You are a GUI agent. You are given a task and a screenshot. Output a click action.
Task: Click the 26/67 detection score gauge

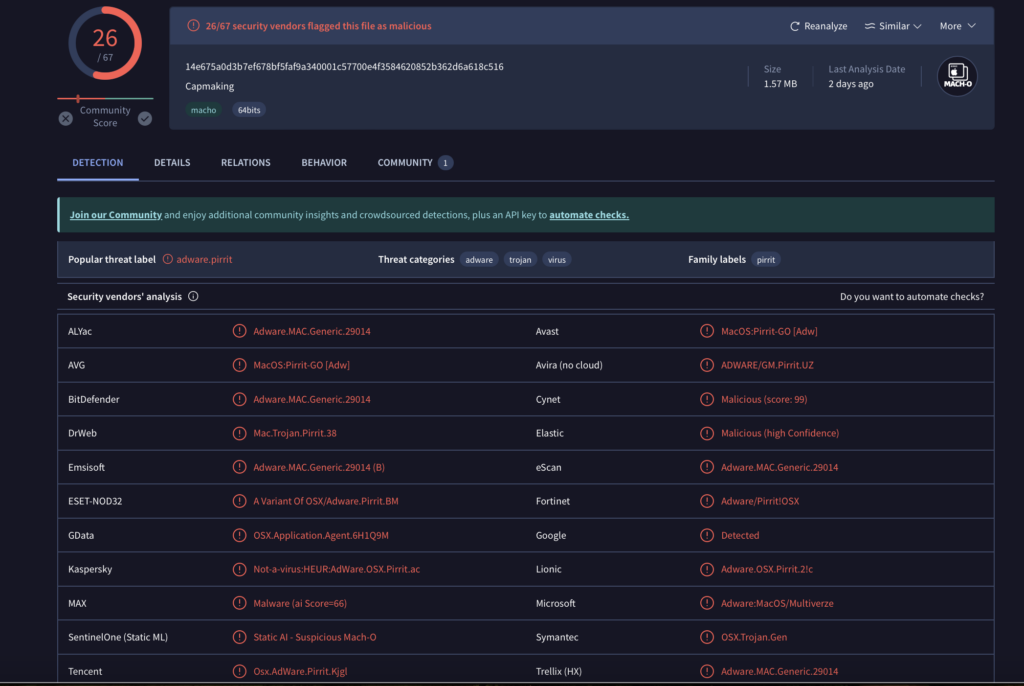105,44
